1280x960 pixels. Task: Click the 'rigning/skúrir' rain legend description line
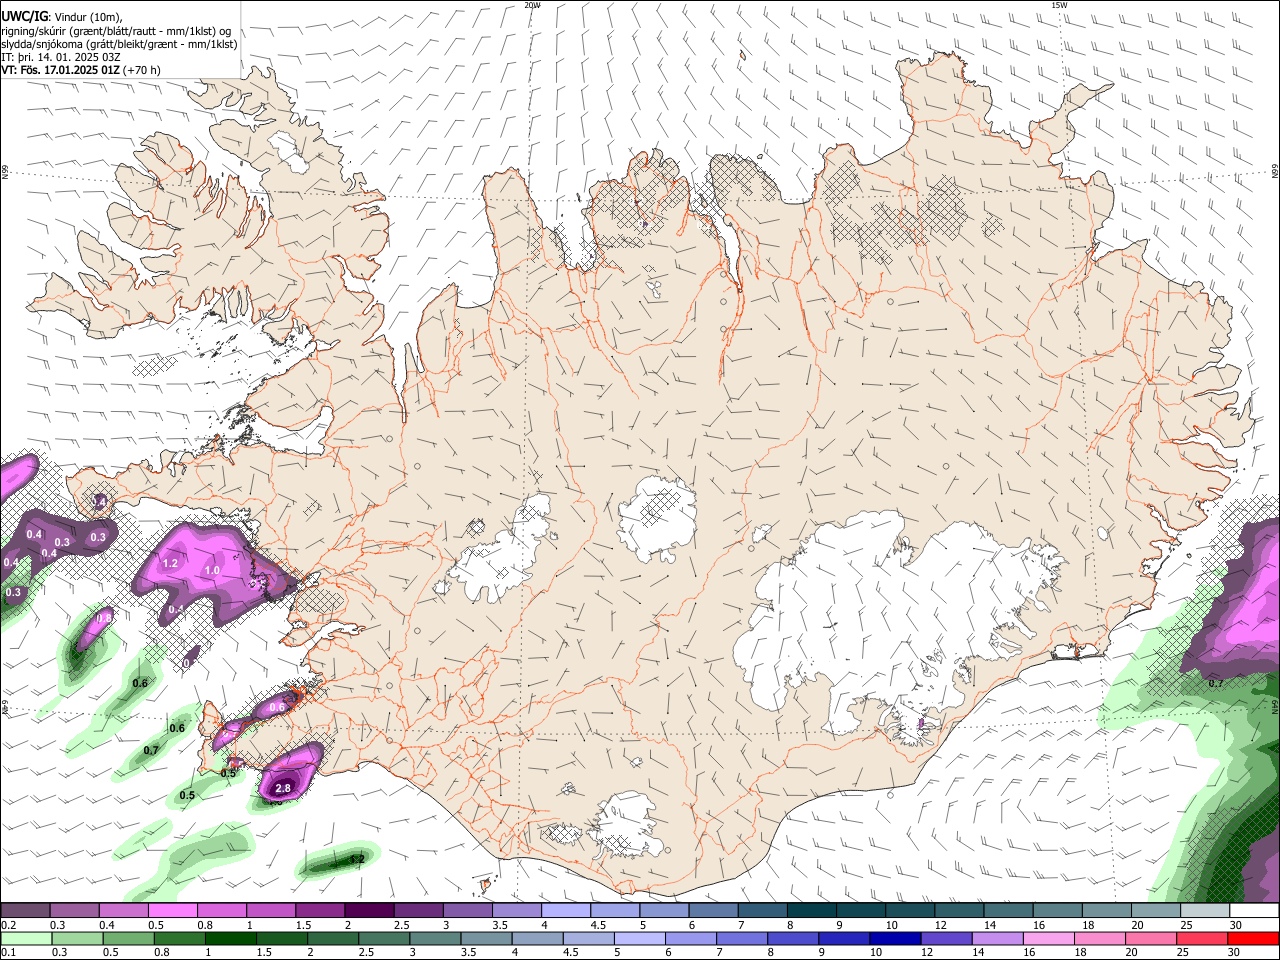116,30
